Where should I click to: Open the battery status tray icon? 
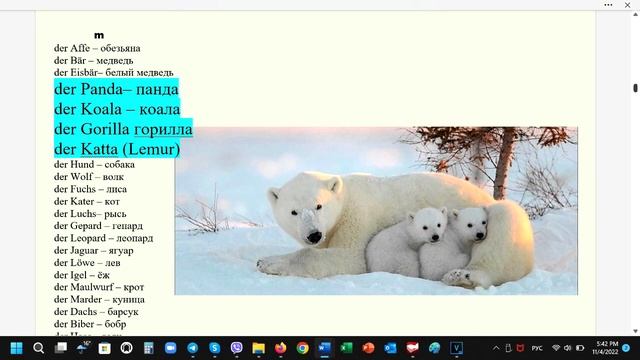[x=580, y=348]
